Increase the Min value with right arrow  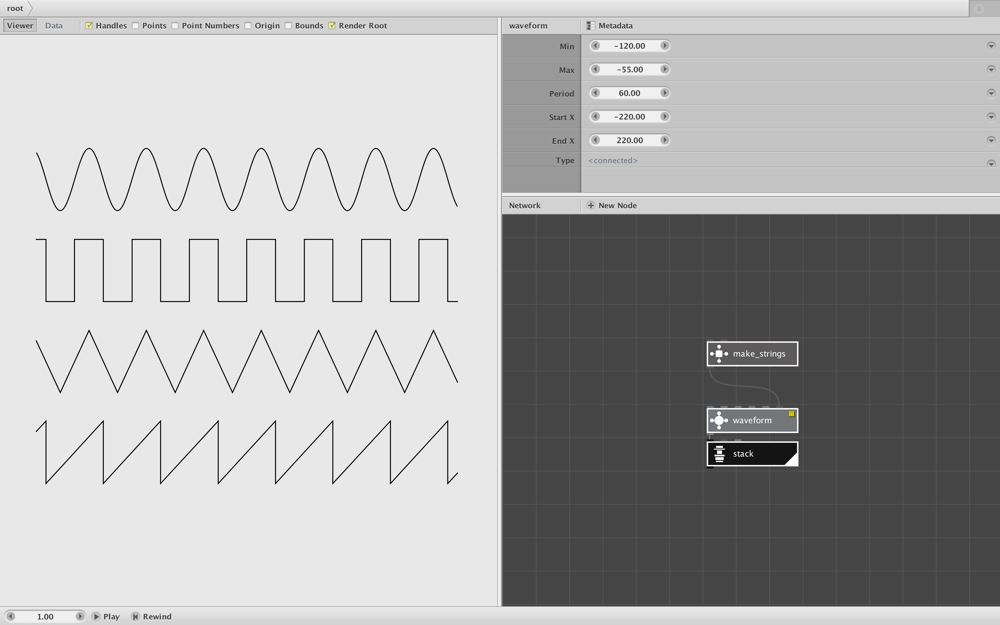(665, 46)
